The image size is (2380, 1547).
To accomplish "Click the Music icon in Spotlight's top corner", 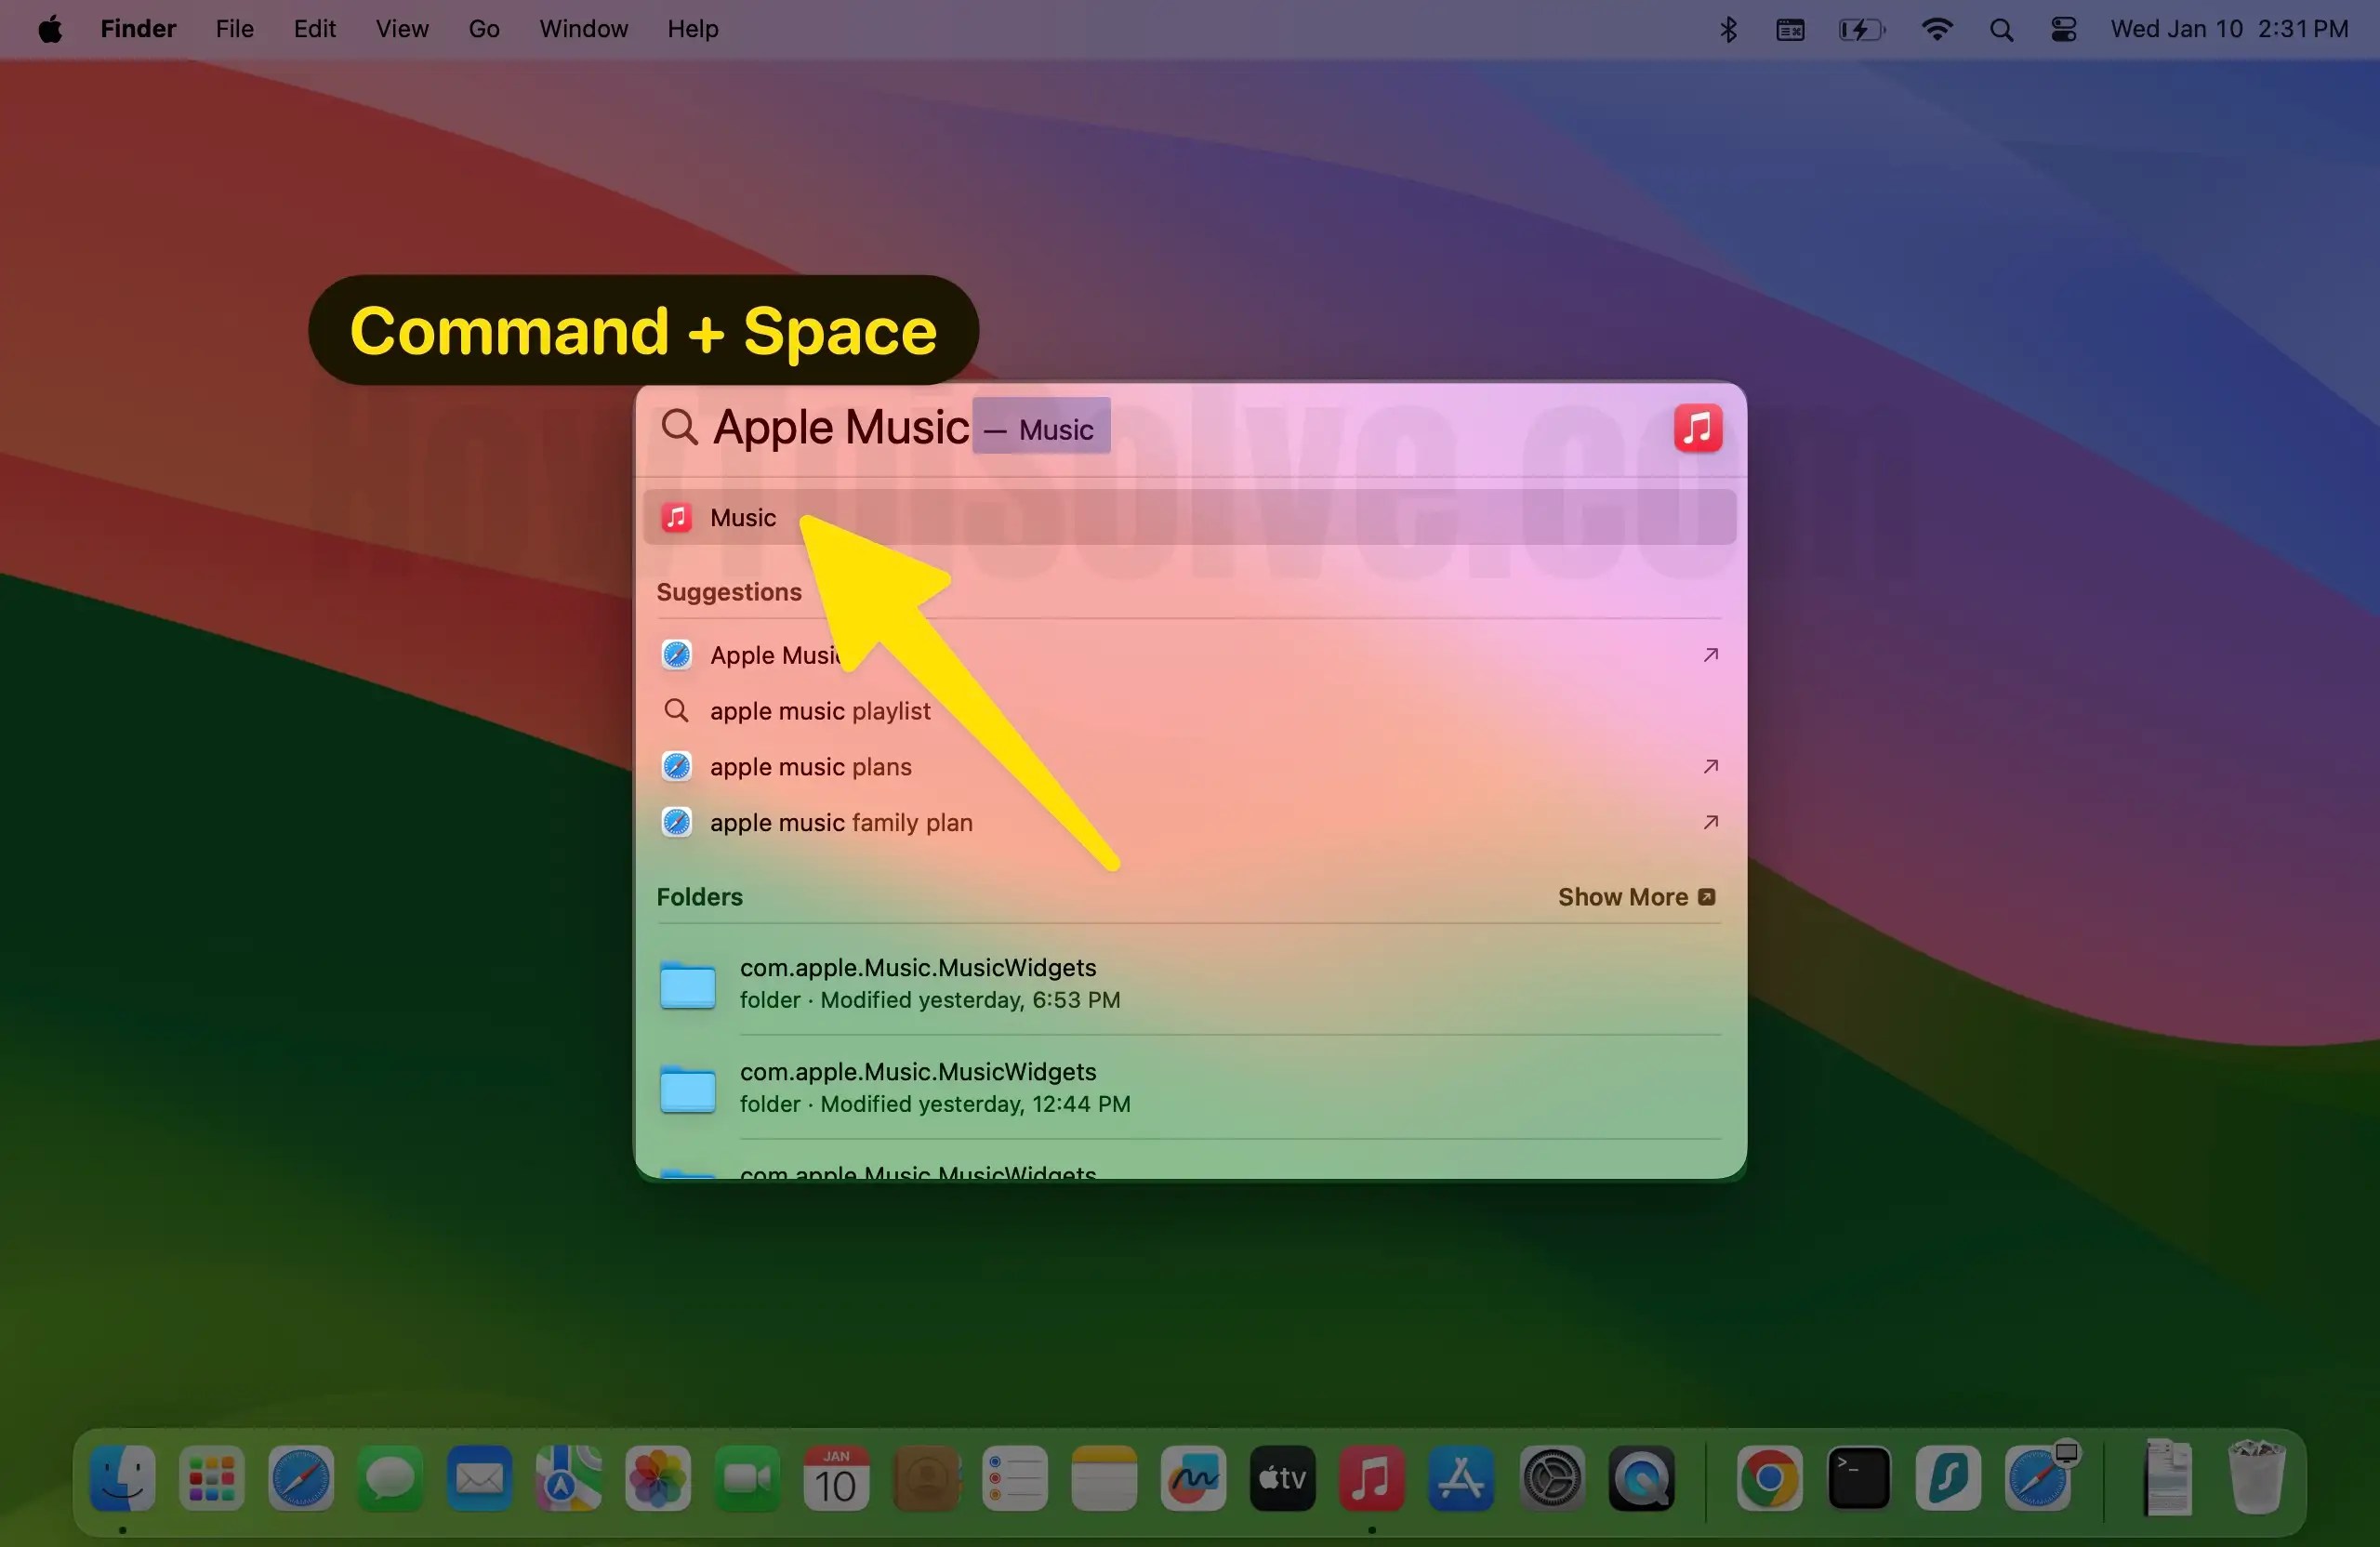I will pos(1698,428).
